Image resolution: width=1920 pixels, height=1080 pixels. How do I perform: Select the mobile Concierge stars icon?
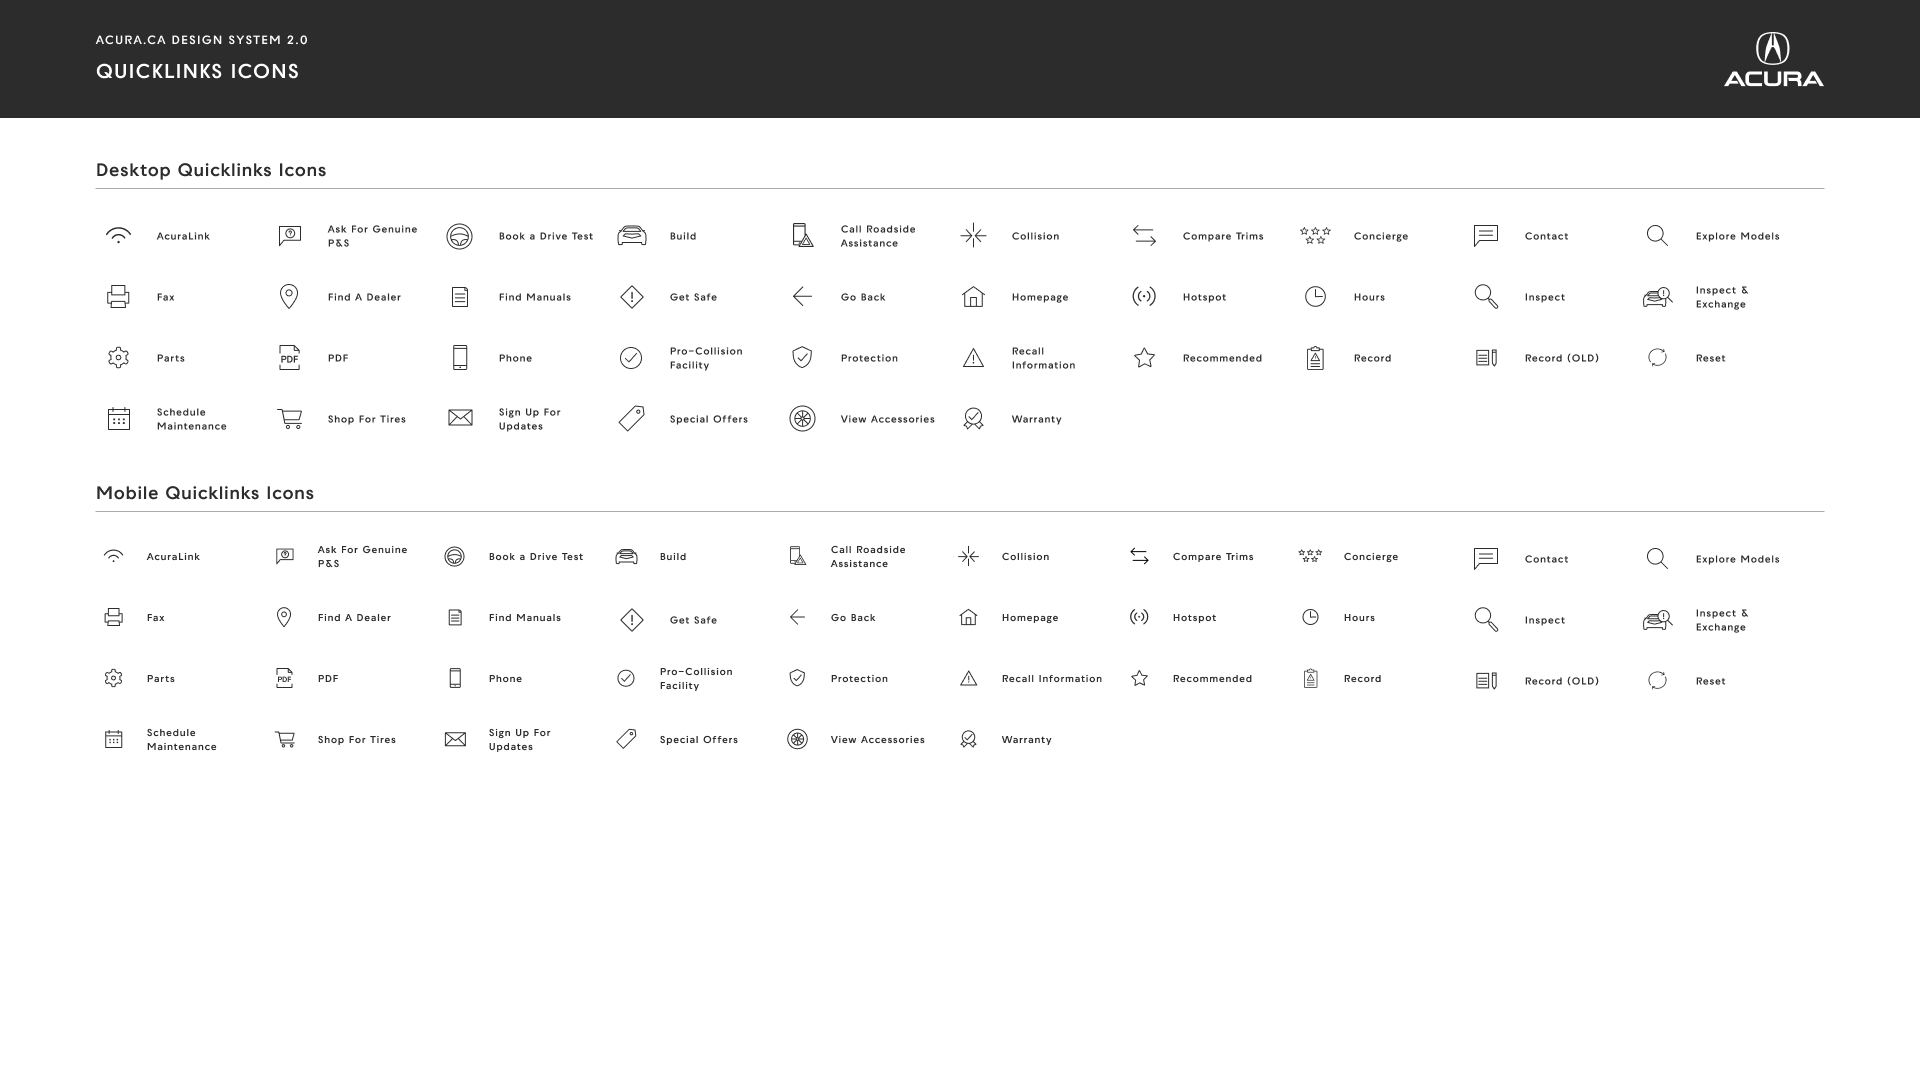pyautogui.click(x=1310, y=557)
